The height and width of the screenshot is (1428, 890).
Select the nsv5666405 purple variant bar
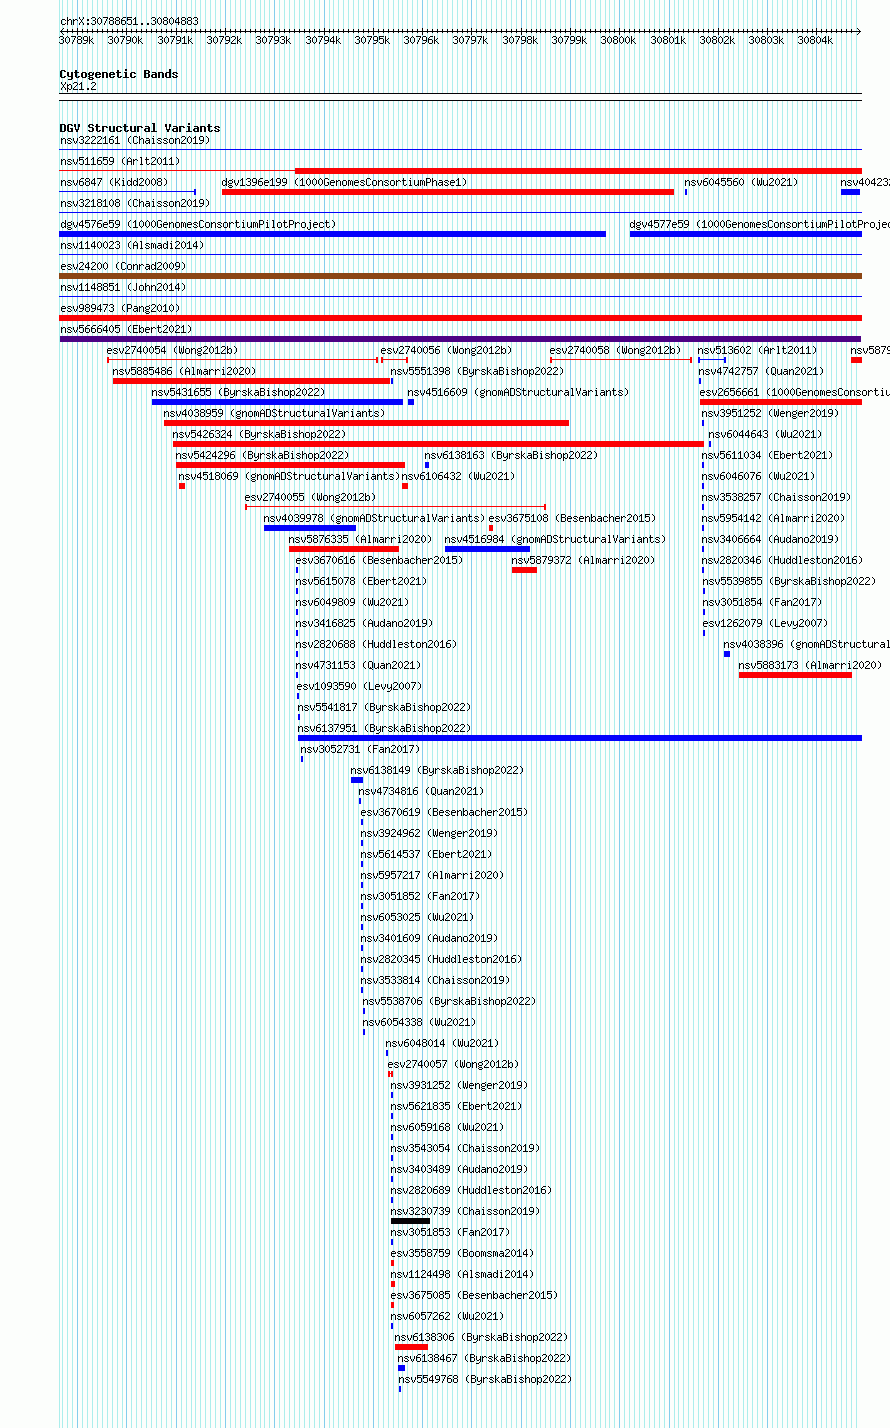click(461, 339)
